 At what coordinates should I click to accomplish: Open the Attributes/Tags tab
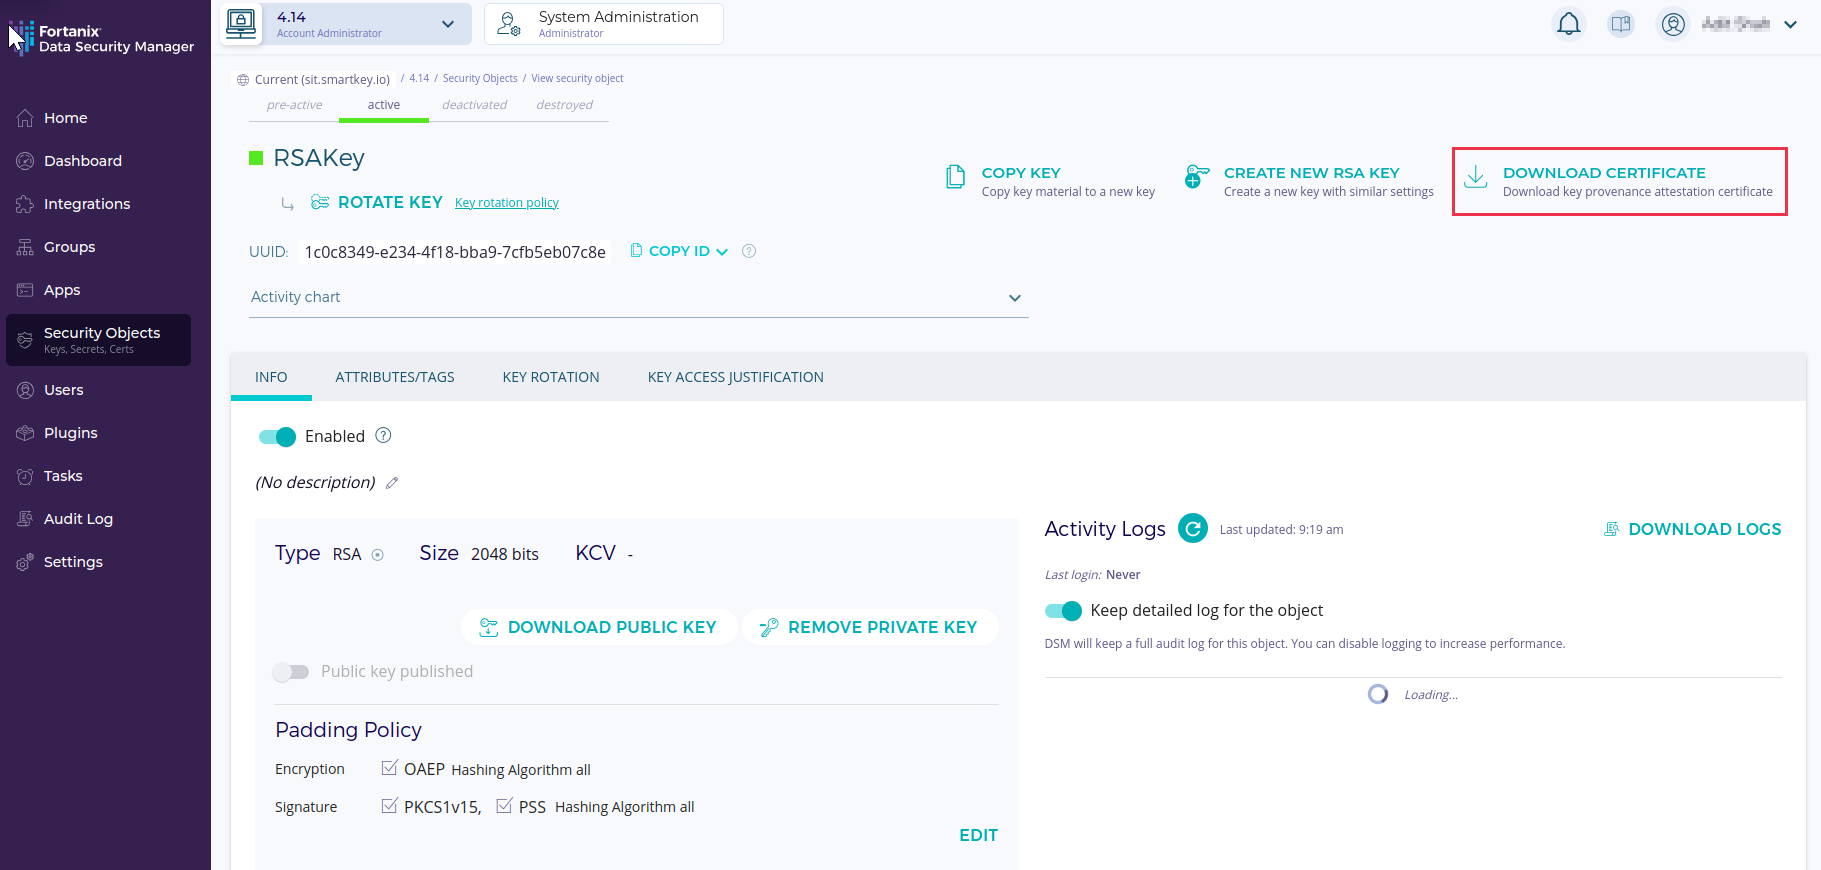tap(395, 377)
